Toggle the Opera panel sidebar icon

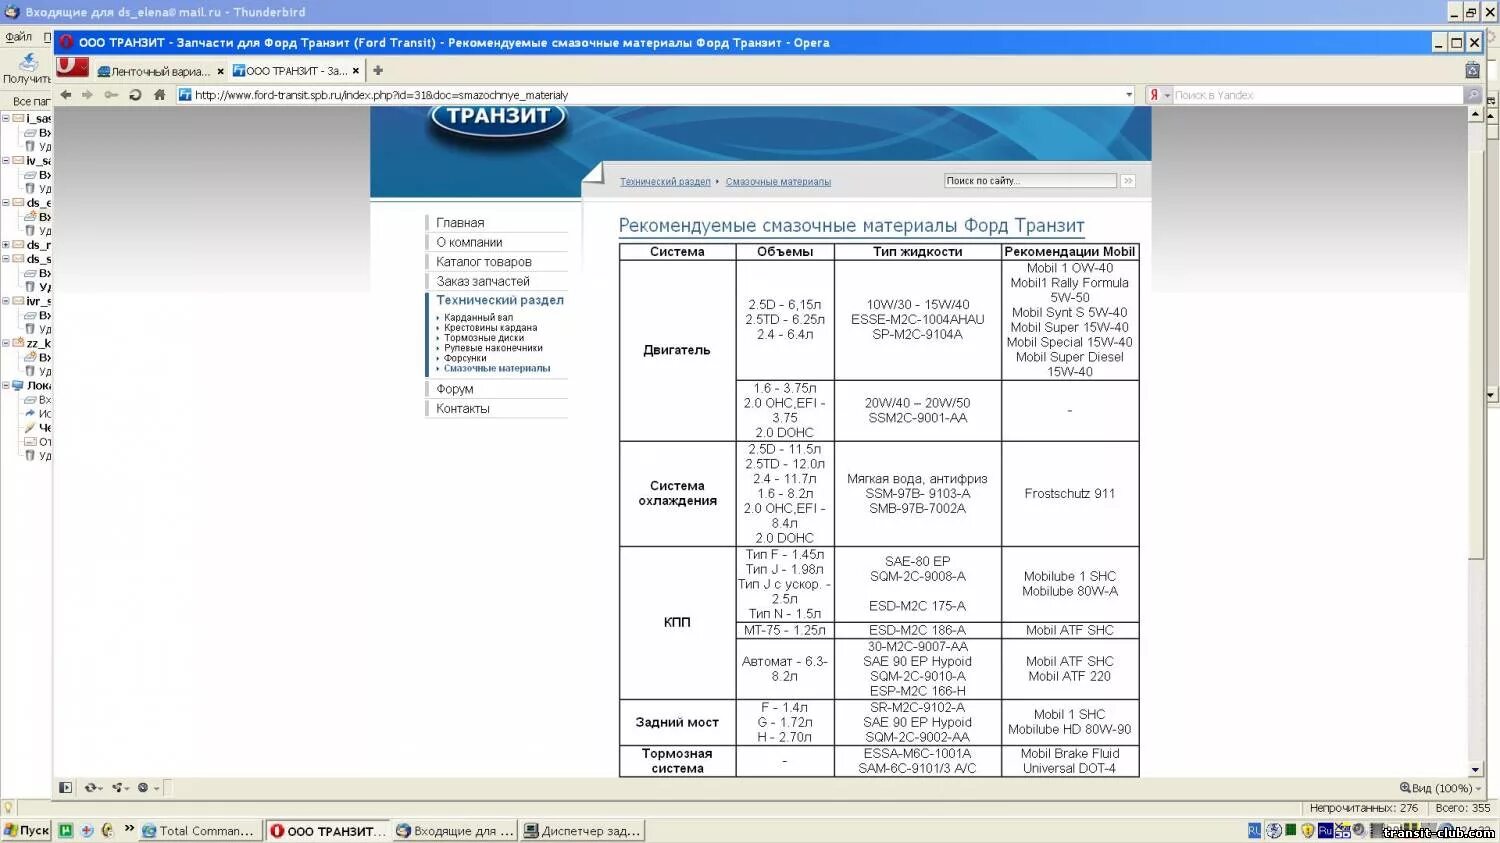pos(66,788)
